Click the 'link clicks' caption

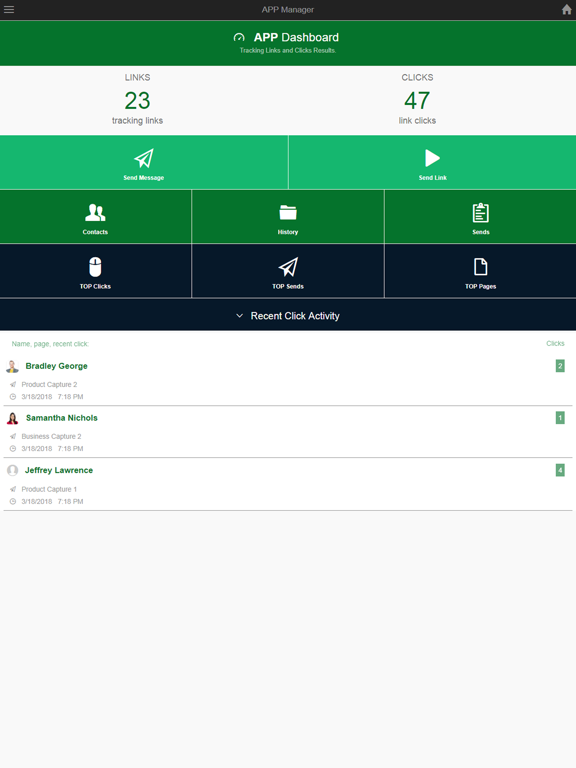click(417, 120)
